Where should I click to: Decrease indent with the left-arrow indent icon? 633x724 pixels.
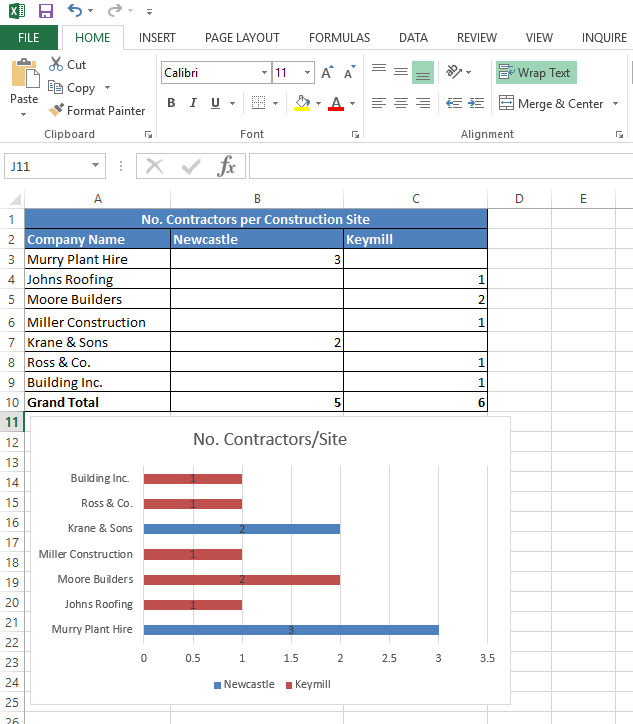[454, 103]
